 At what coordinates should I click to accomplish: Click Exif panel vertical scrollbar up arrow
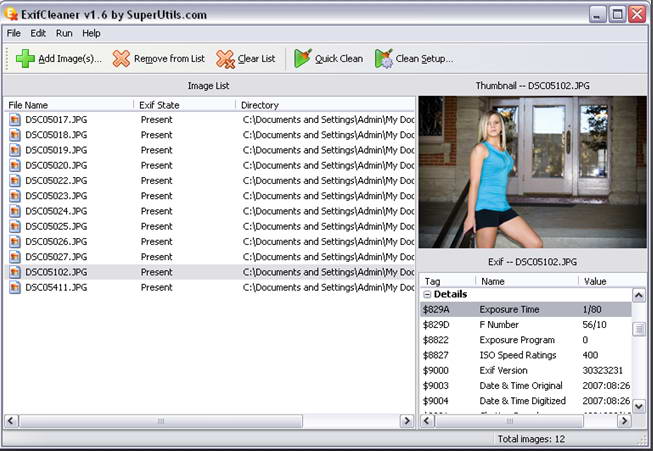coord(639,295)
